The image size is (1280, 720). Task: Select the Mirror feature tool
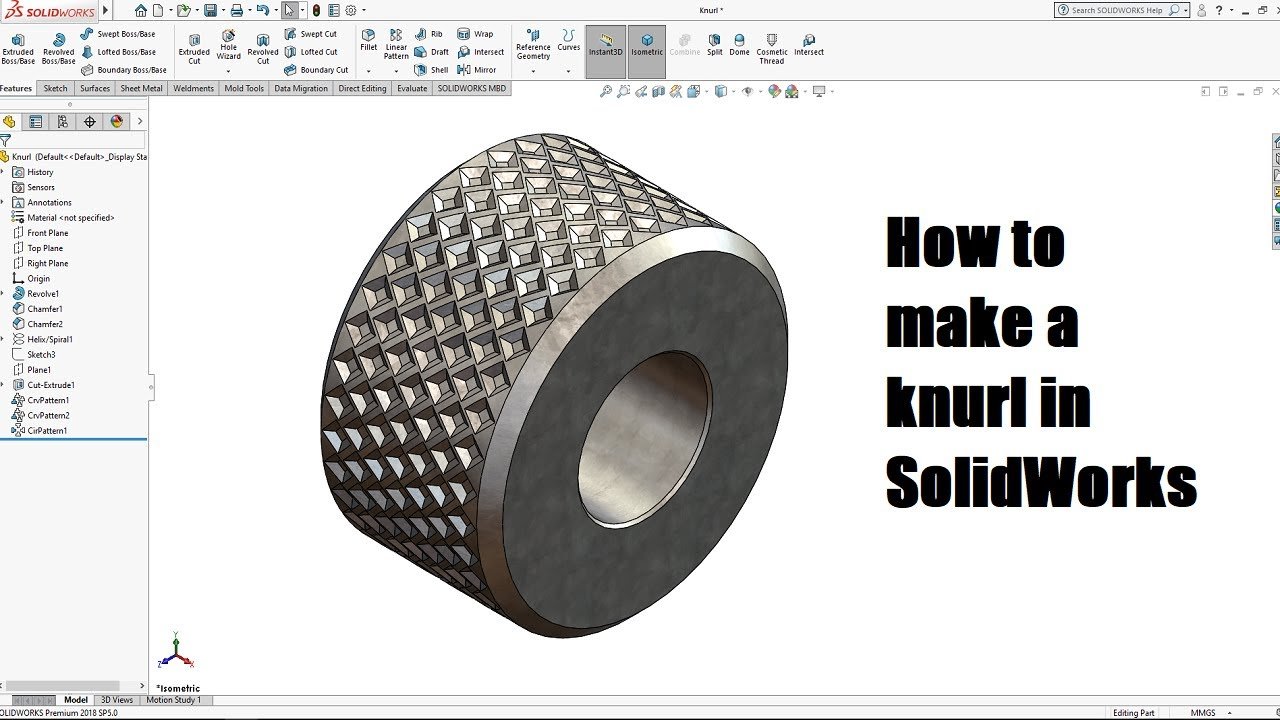tap(476, 70)
